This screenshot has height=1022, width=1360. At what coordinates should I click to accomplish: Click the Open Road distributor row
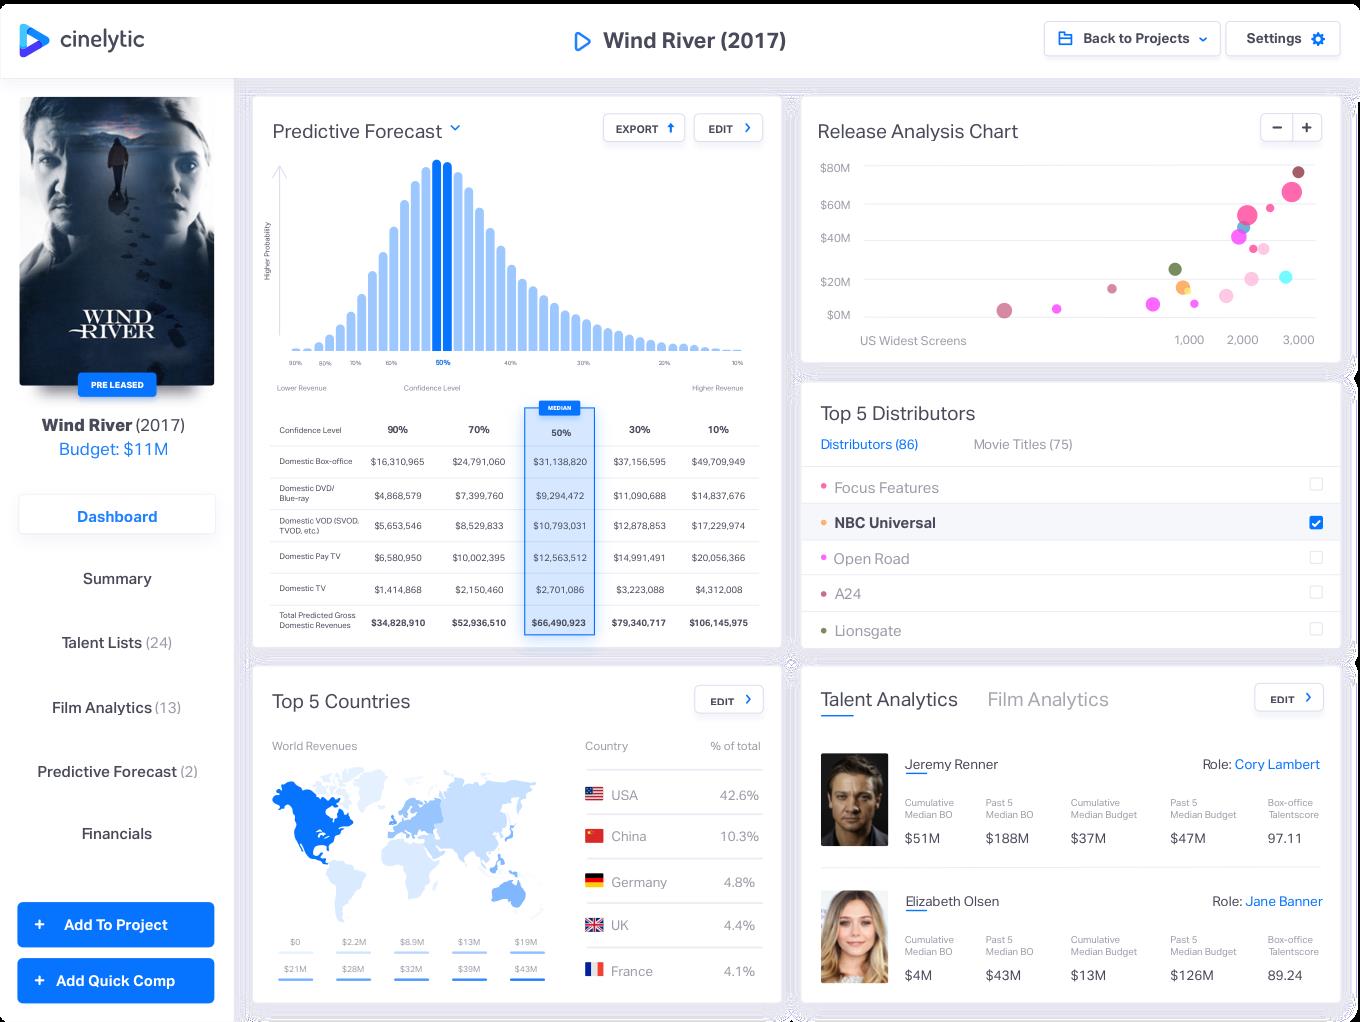pos(1070,558)
